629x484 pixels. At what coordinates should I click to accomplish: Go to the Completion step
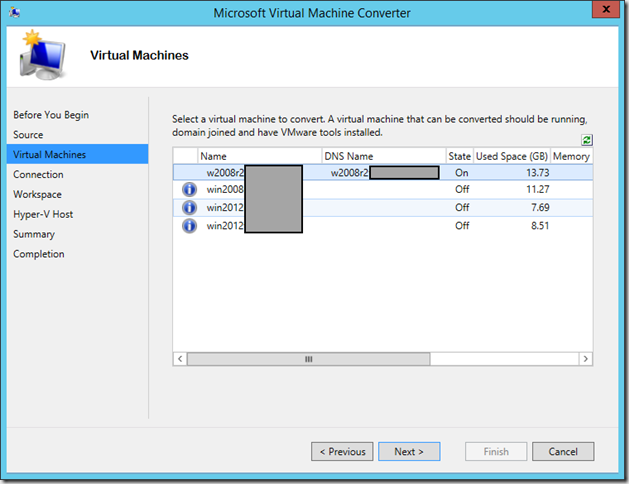click(x=39, y=254)
